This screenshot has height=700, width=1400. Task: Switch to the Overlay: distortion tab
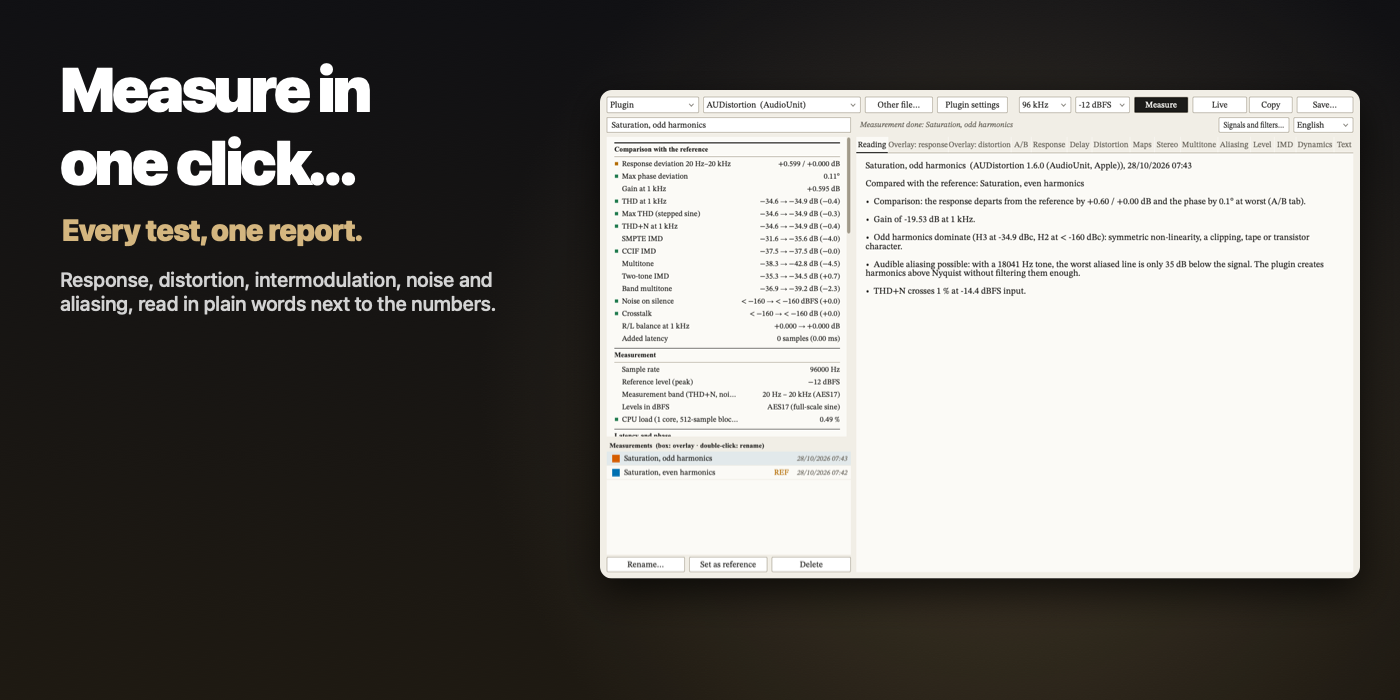(x=979, y=145)
